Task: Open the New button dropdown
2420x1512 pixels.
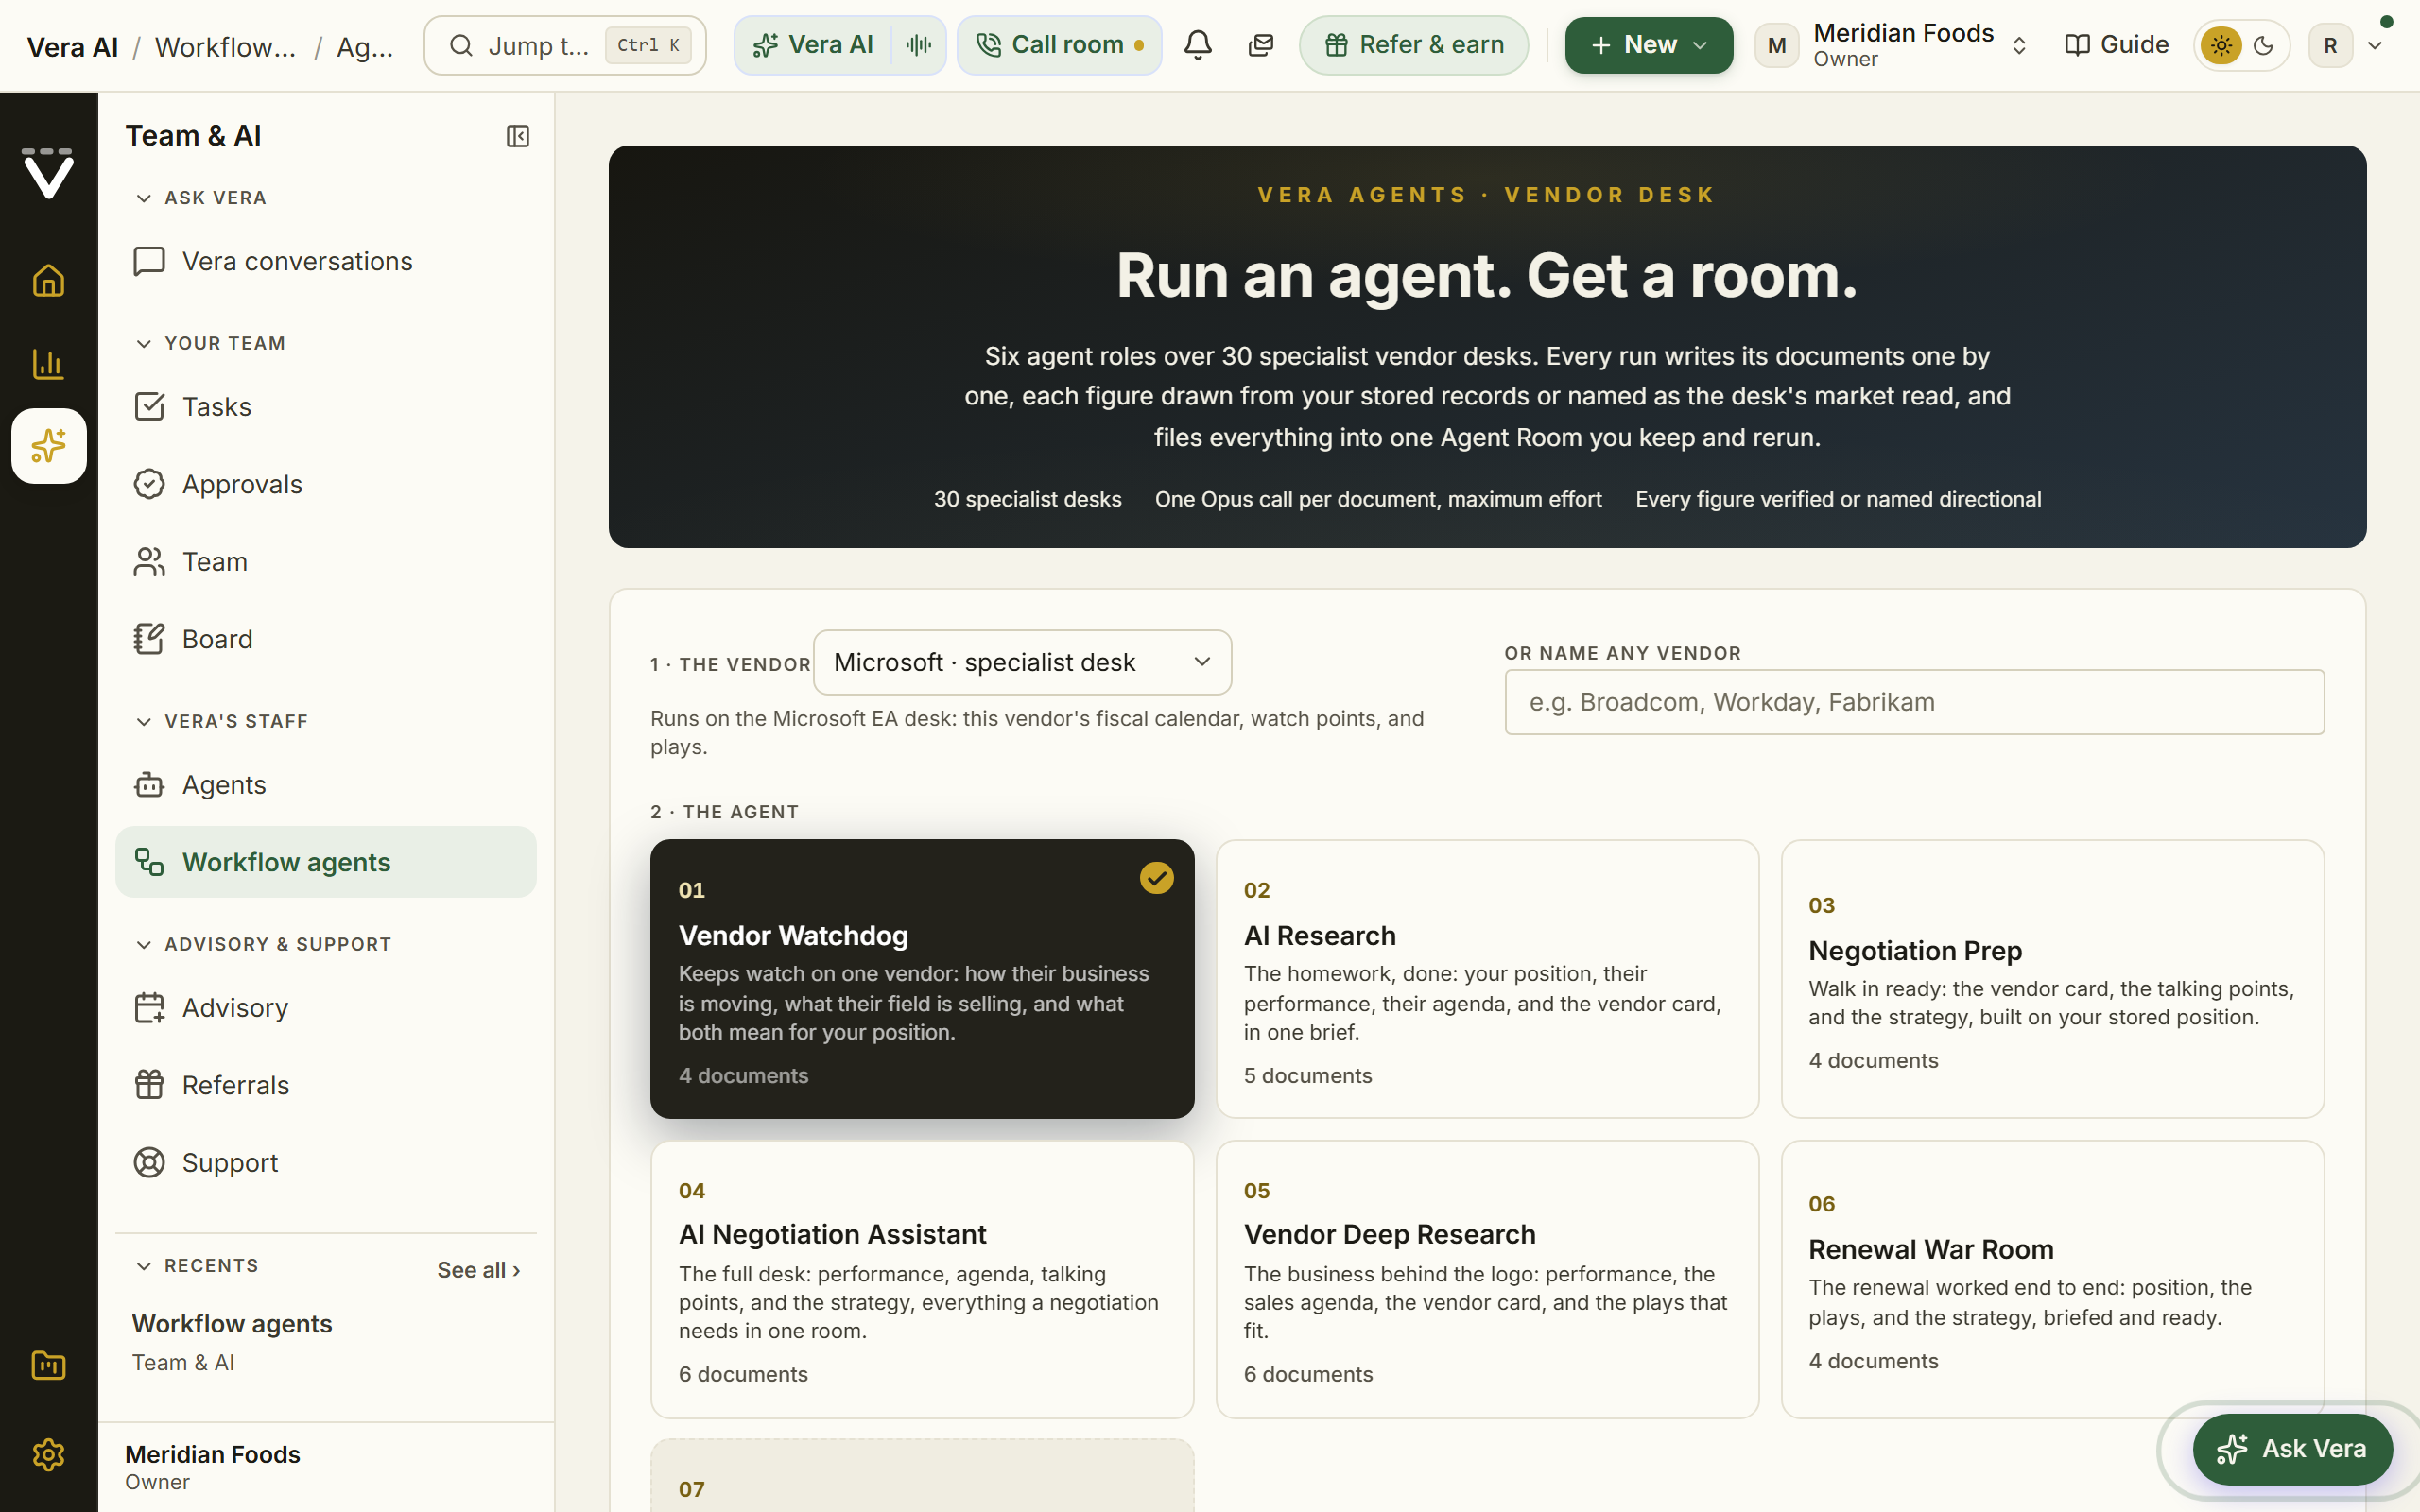Action: 1648,45
